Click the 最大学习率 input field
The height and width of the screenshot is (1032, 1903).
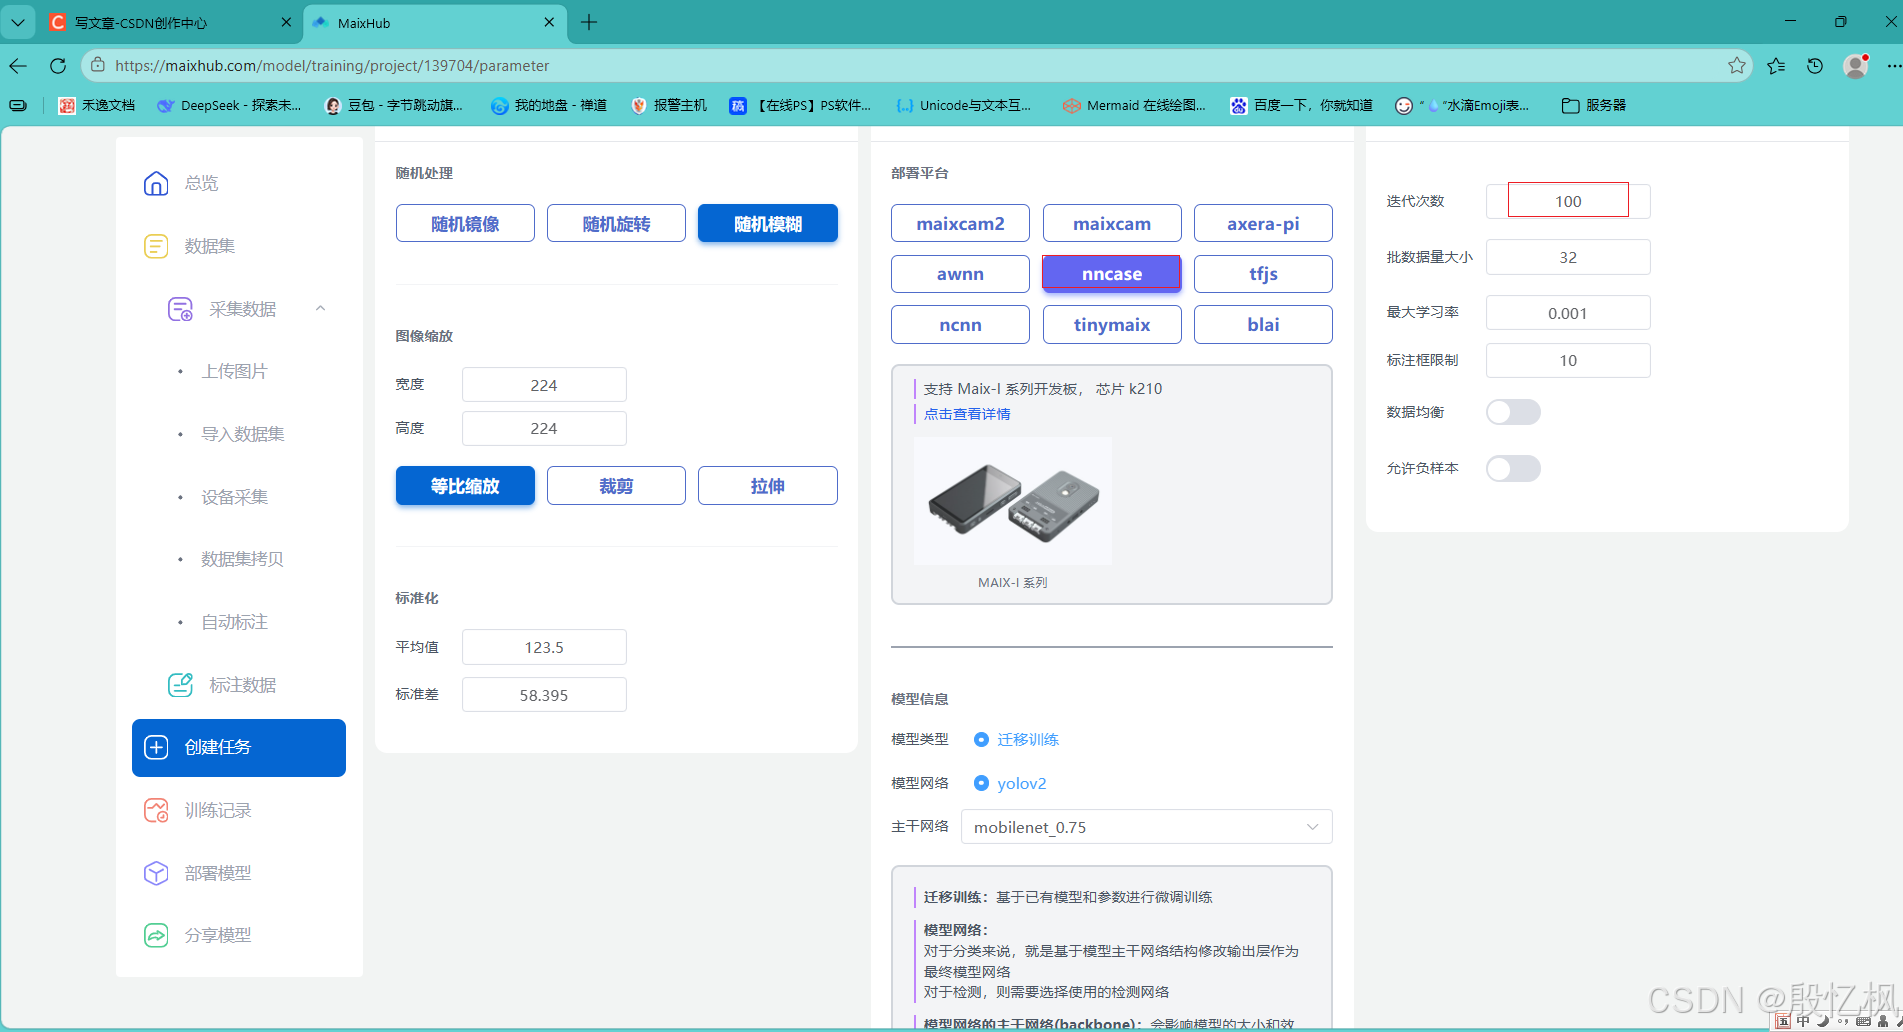click(1568, 313)
